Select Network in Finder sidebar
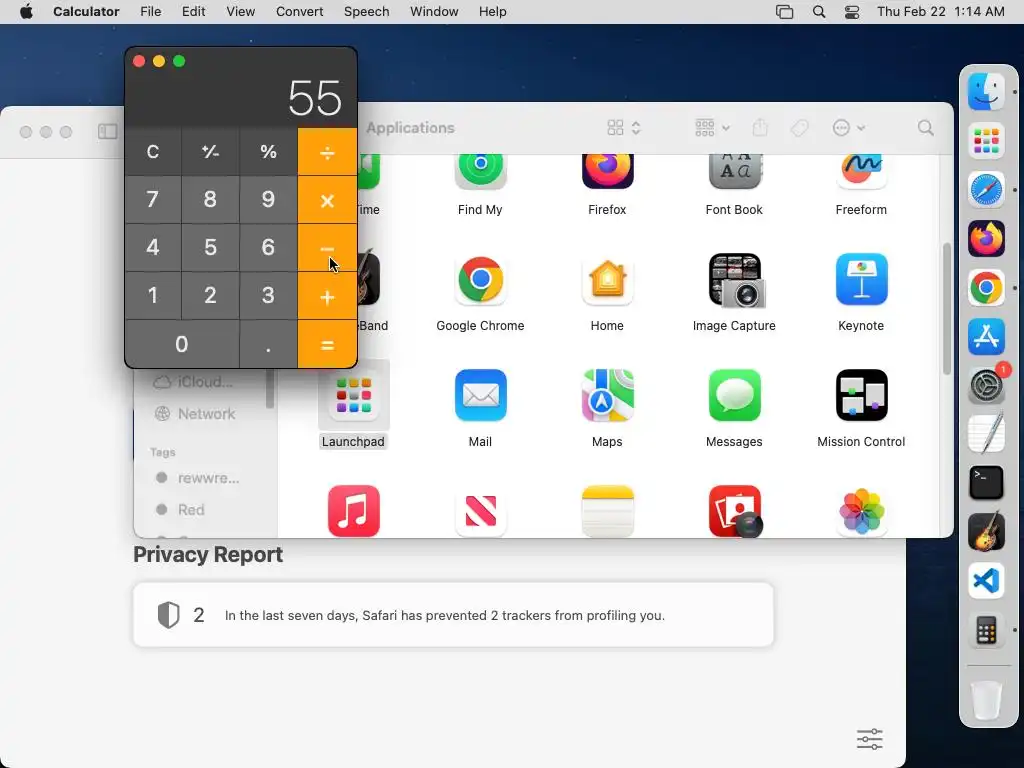Screen dimensions: 1024x768 tap(206, 414)
